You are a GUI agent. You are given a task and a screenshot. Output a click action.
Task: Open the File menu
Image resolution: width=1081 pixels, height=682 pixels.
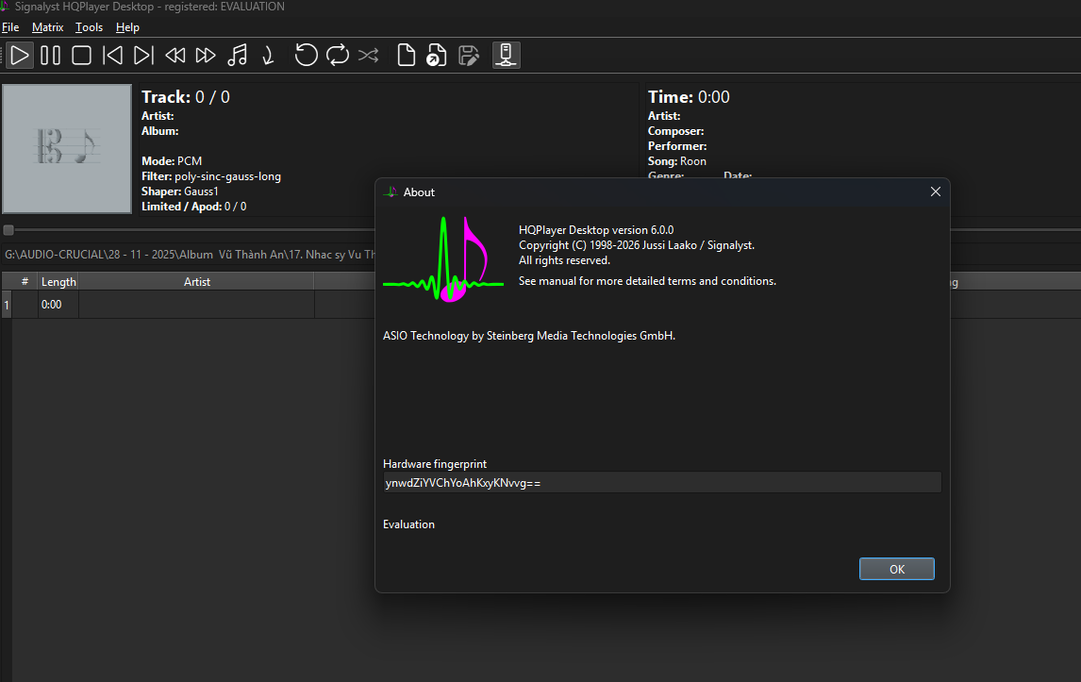click(10, 27)
